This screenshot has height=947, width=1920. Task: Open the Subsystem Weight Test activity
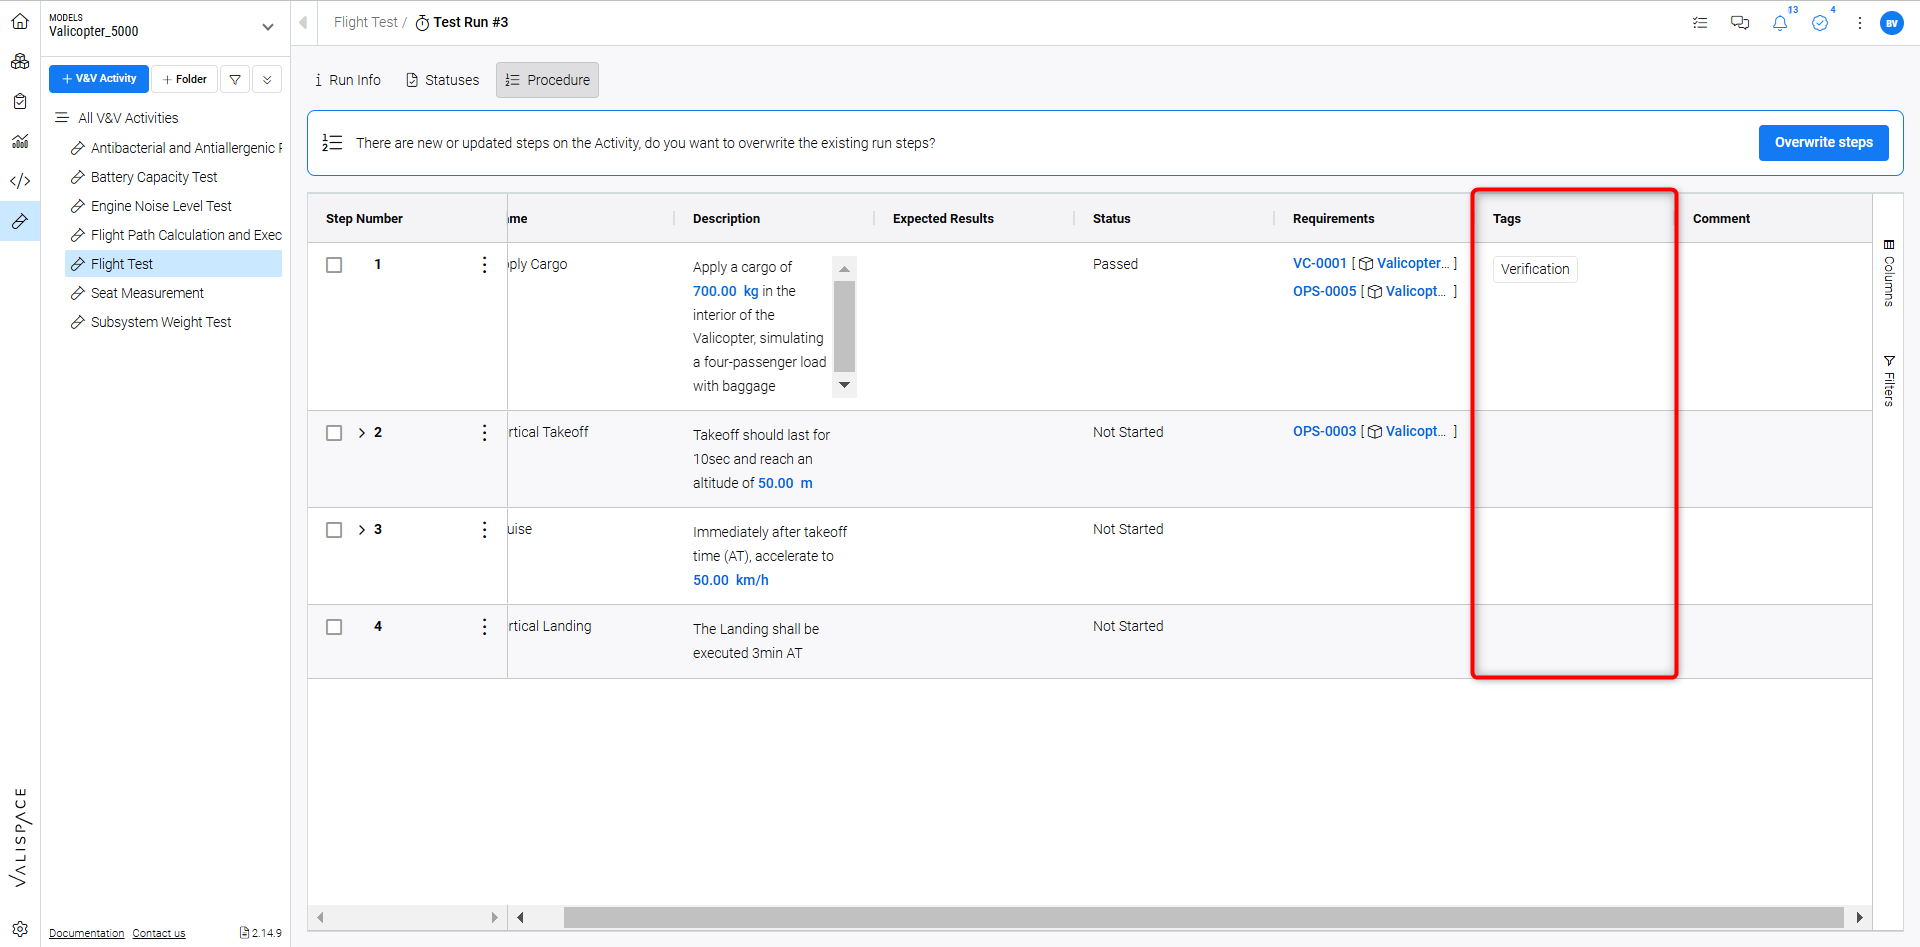(161, 322)
